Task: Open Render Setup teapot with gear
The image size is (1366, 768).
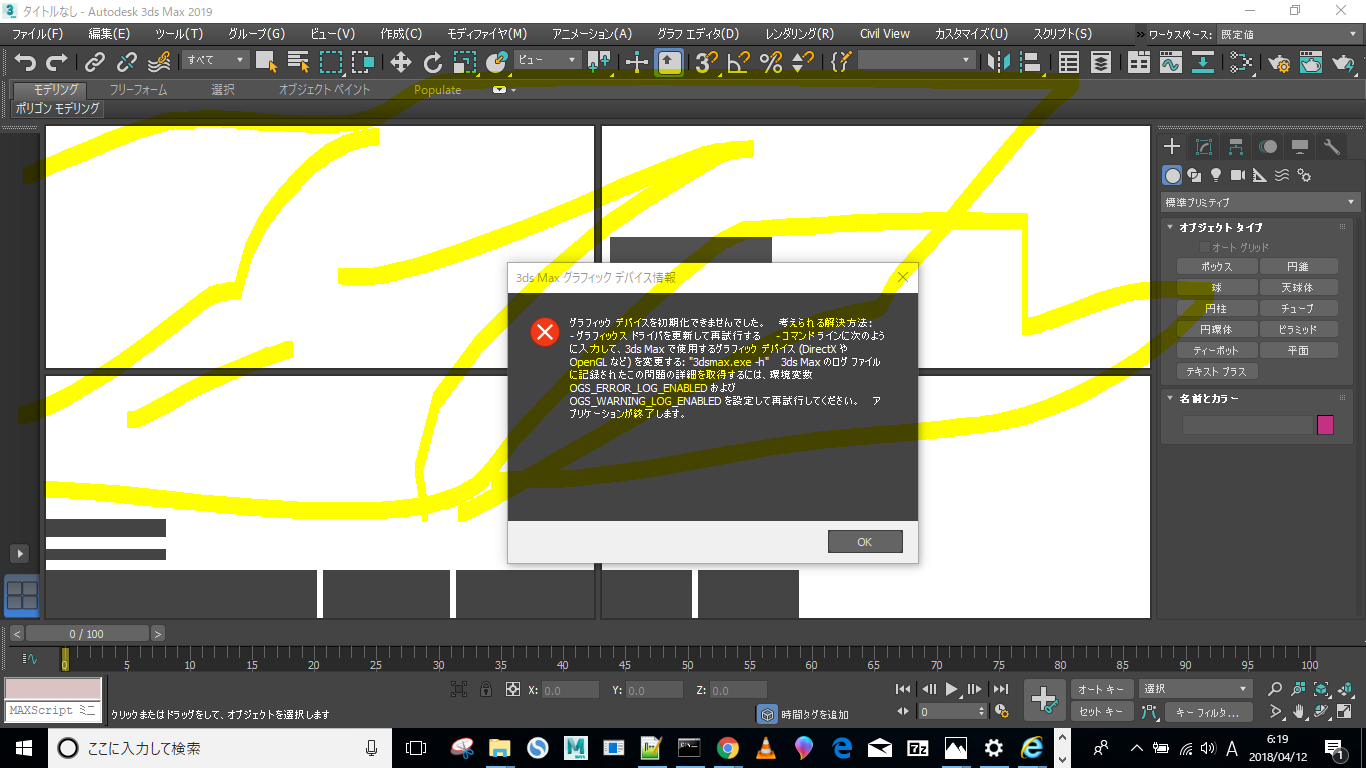Action: coord(1279,62)
